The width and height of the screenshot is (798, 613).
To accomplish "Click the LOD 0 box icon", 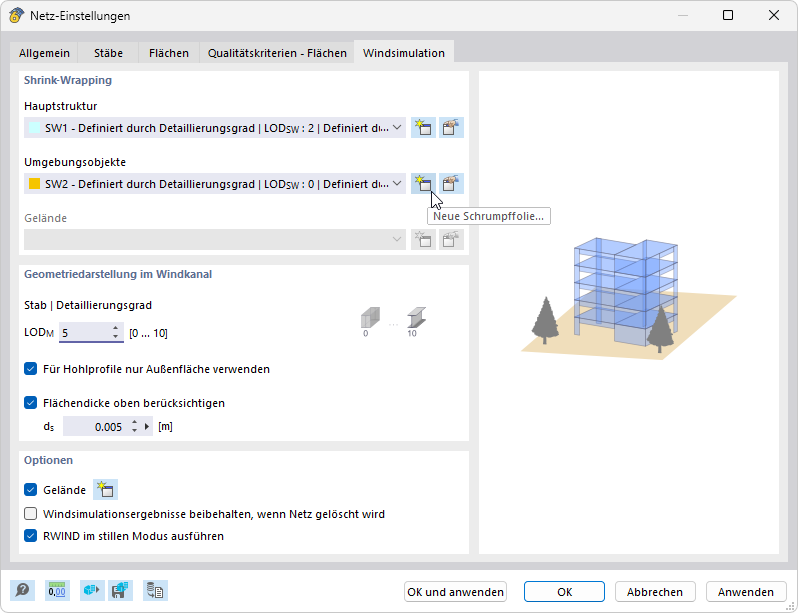I will coord(370,318).
